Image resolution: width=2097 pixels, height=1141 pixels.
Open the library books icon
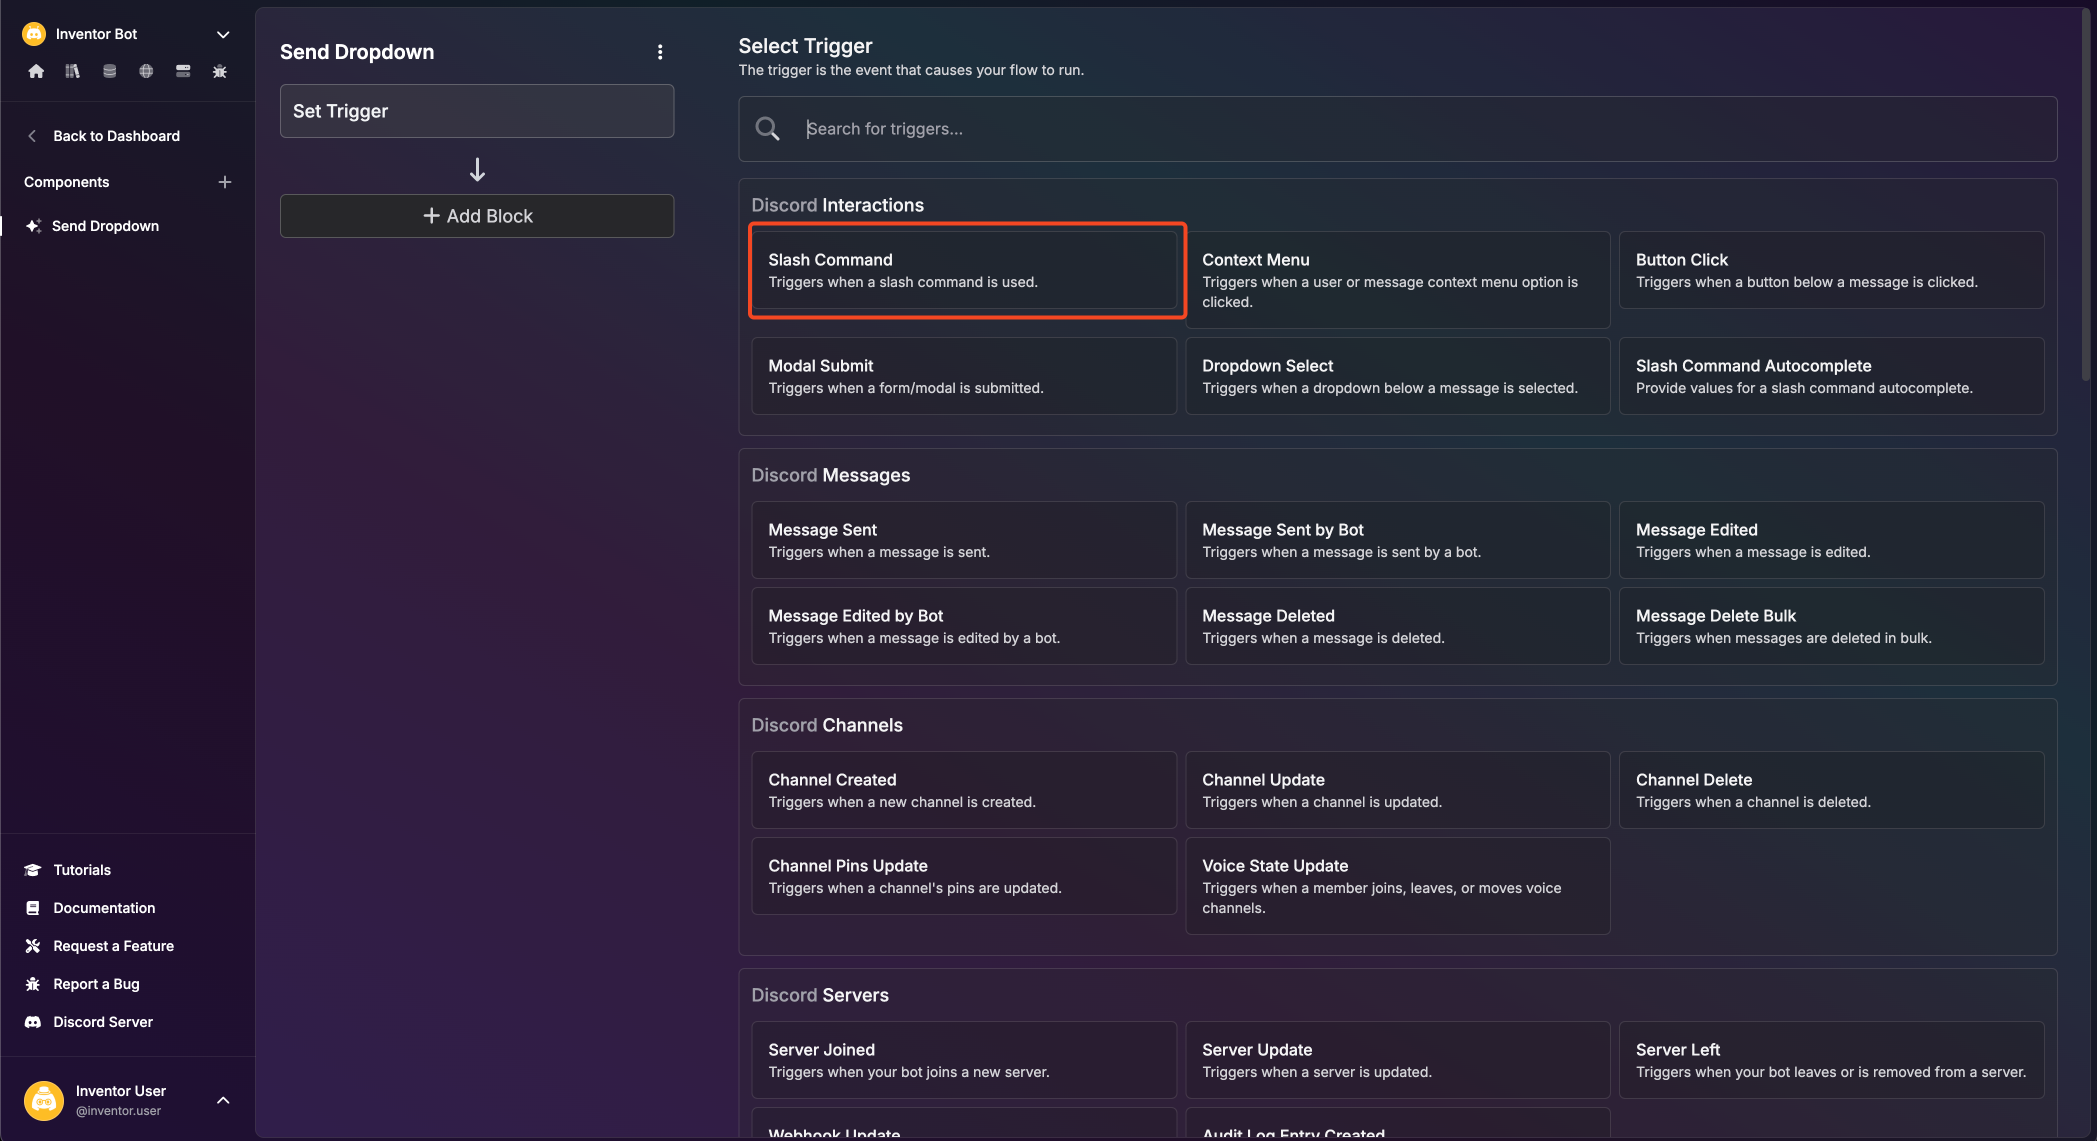point(73,71)
